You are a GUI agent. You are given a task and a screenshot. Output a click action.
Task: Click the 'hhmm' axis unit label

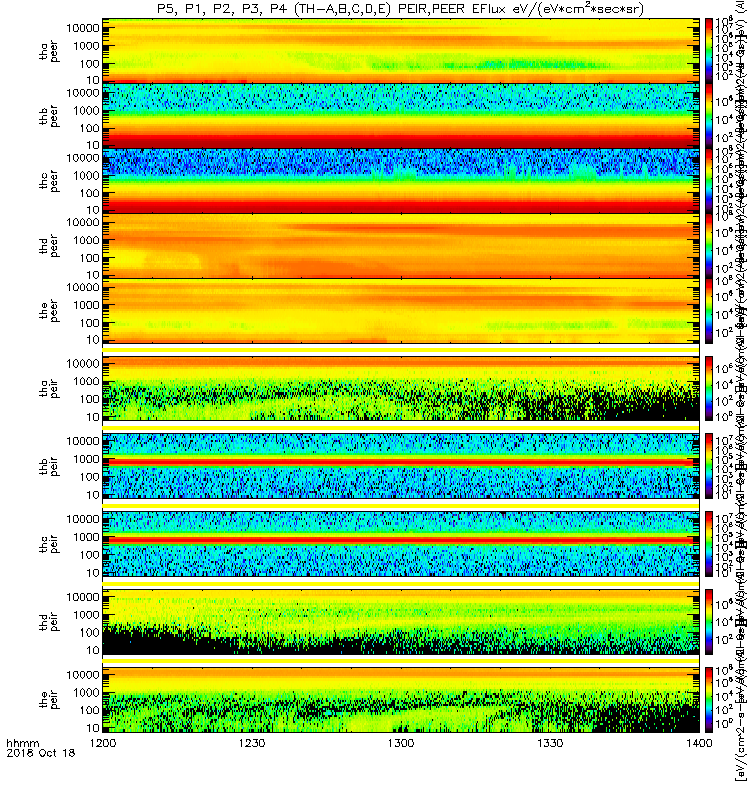(23, 743)
